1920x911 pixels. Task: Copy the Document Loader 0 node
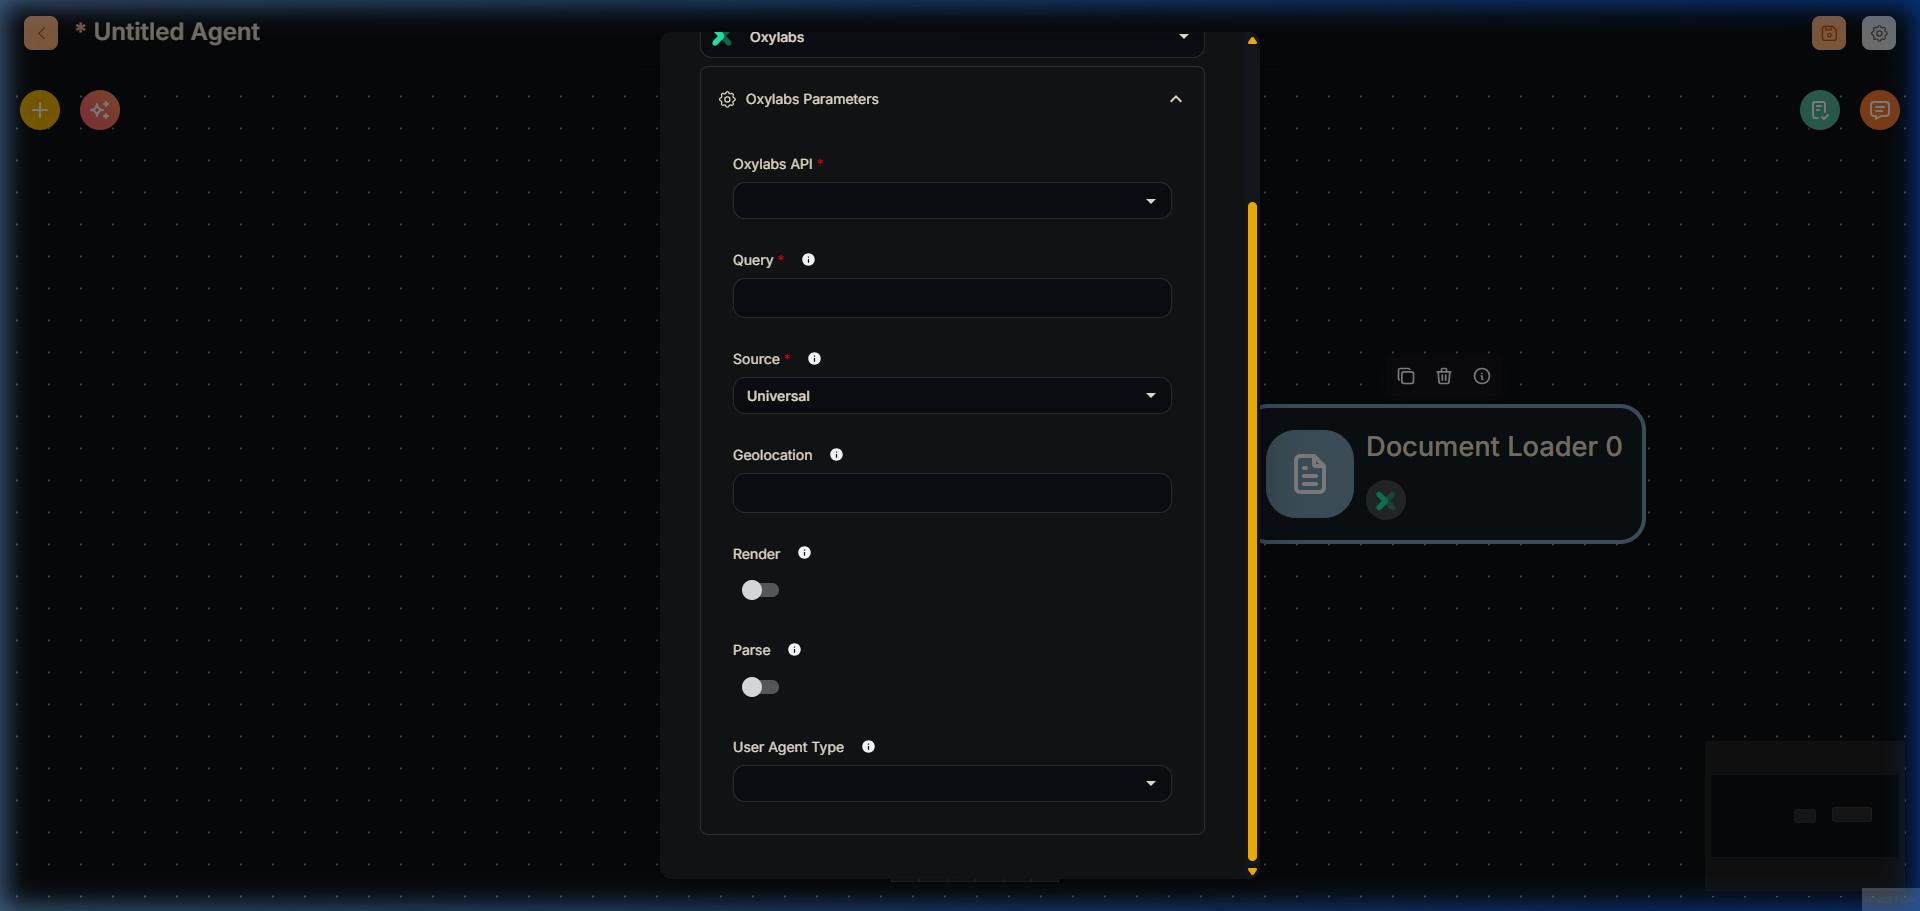click(1406, 376)
